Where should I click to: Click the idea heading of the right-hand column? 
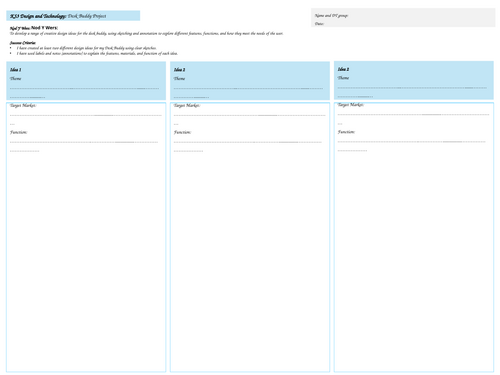click(343, 69)
